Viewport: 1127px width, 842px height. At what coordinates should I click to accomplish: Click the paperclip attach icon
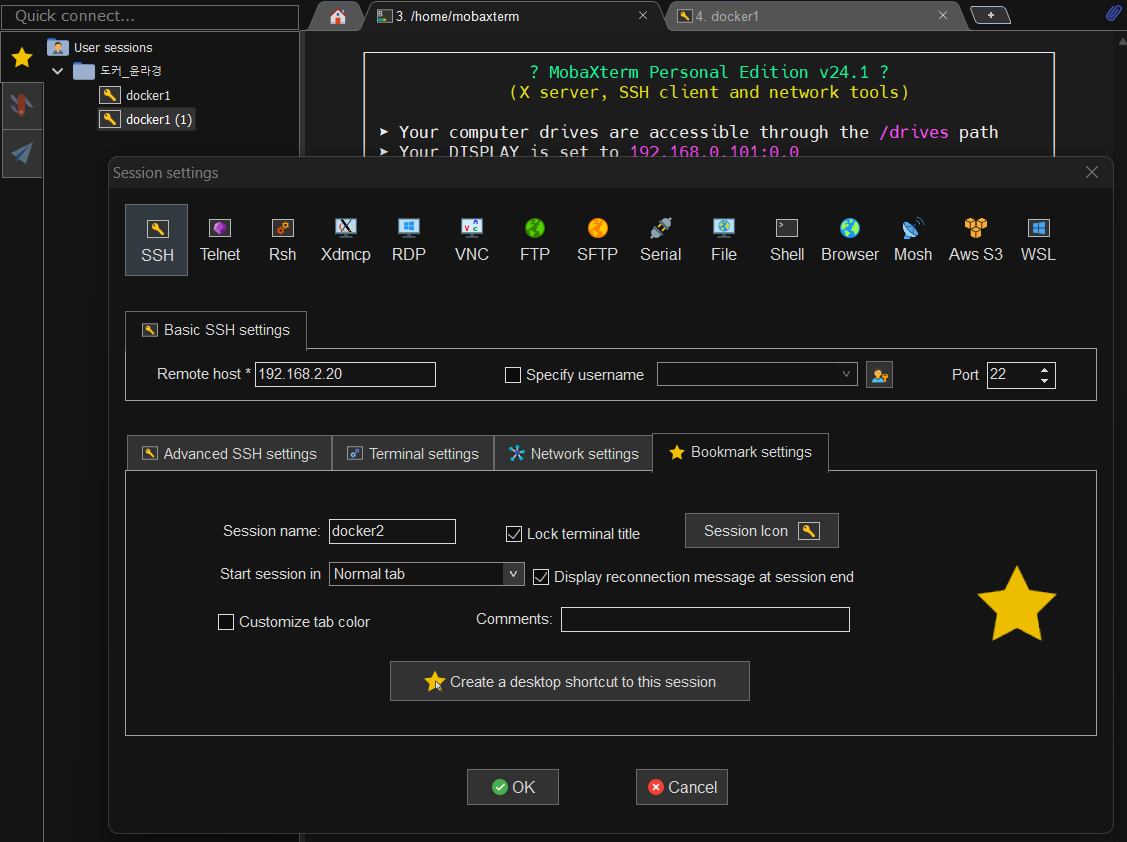(x=1113, y=14)
